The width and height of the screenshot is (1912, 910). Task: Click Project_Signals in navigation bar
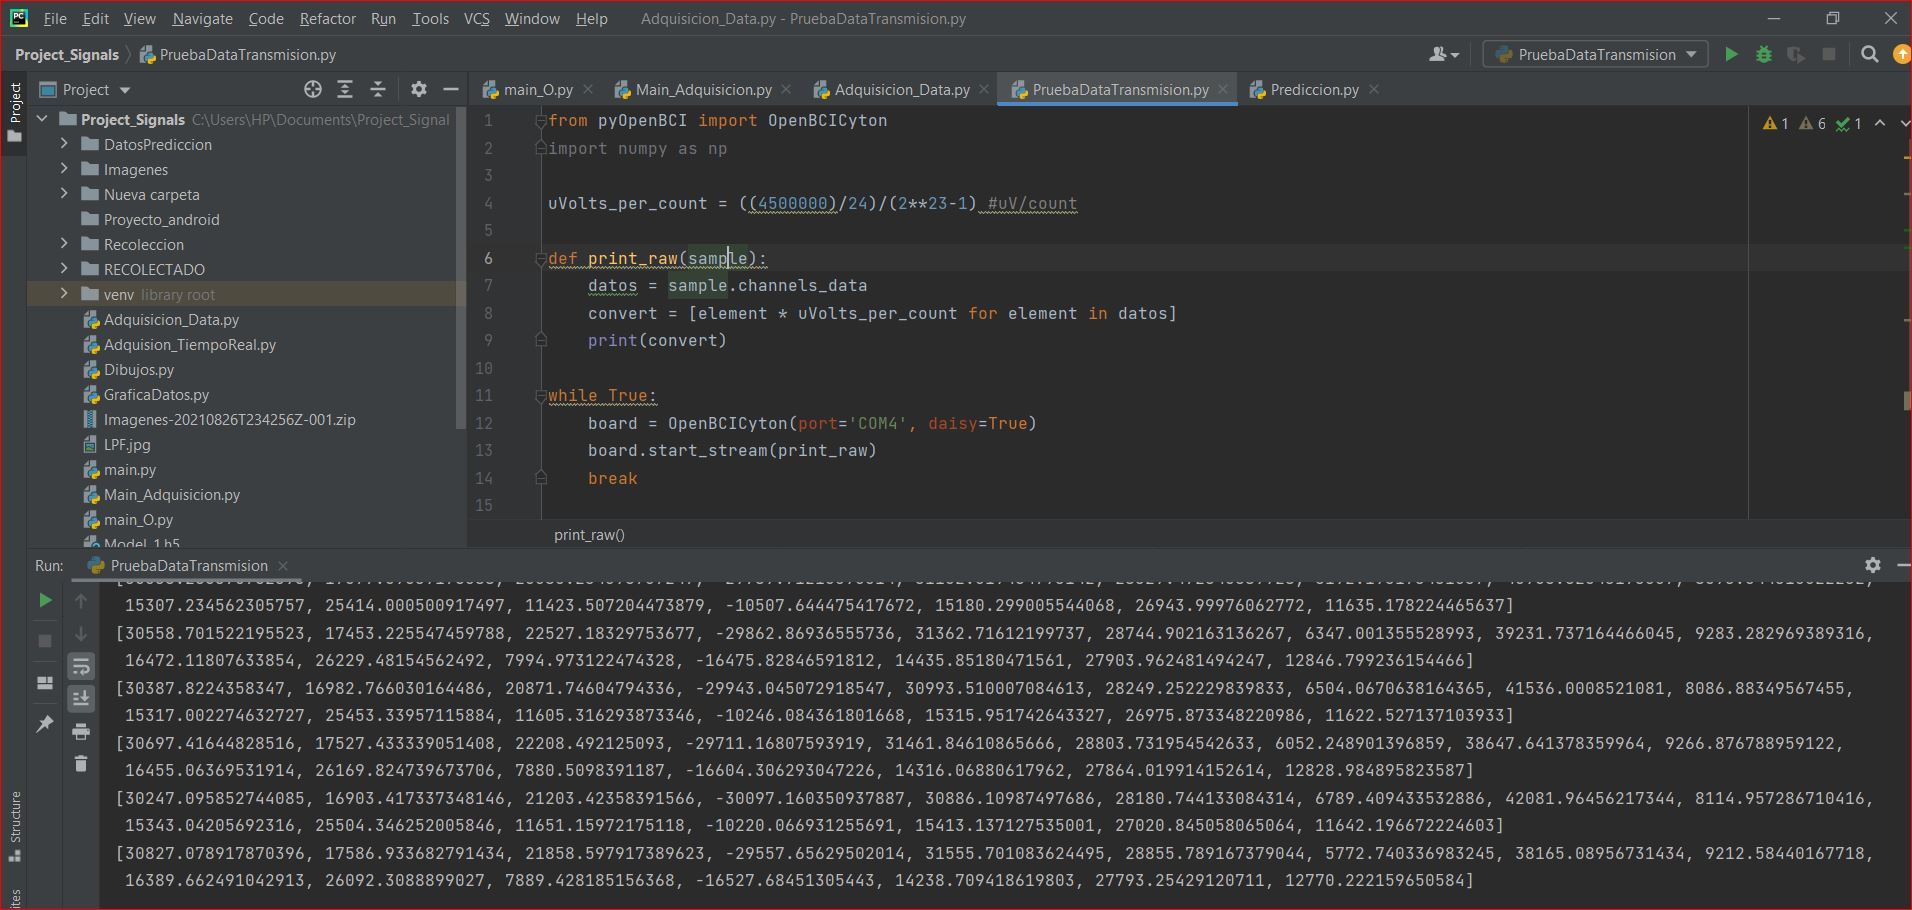(67, 55)
